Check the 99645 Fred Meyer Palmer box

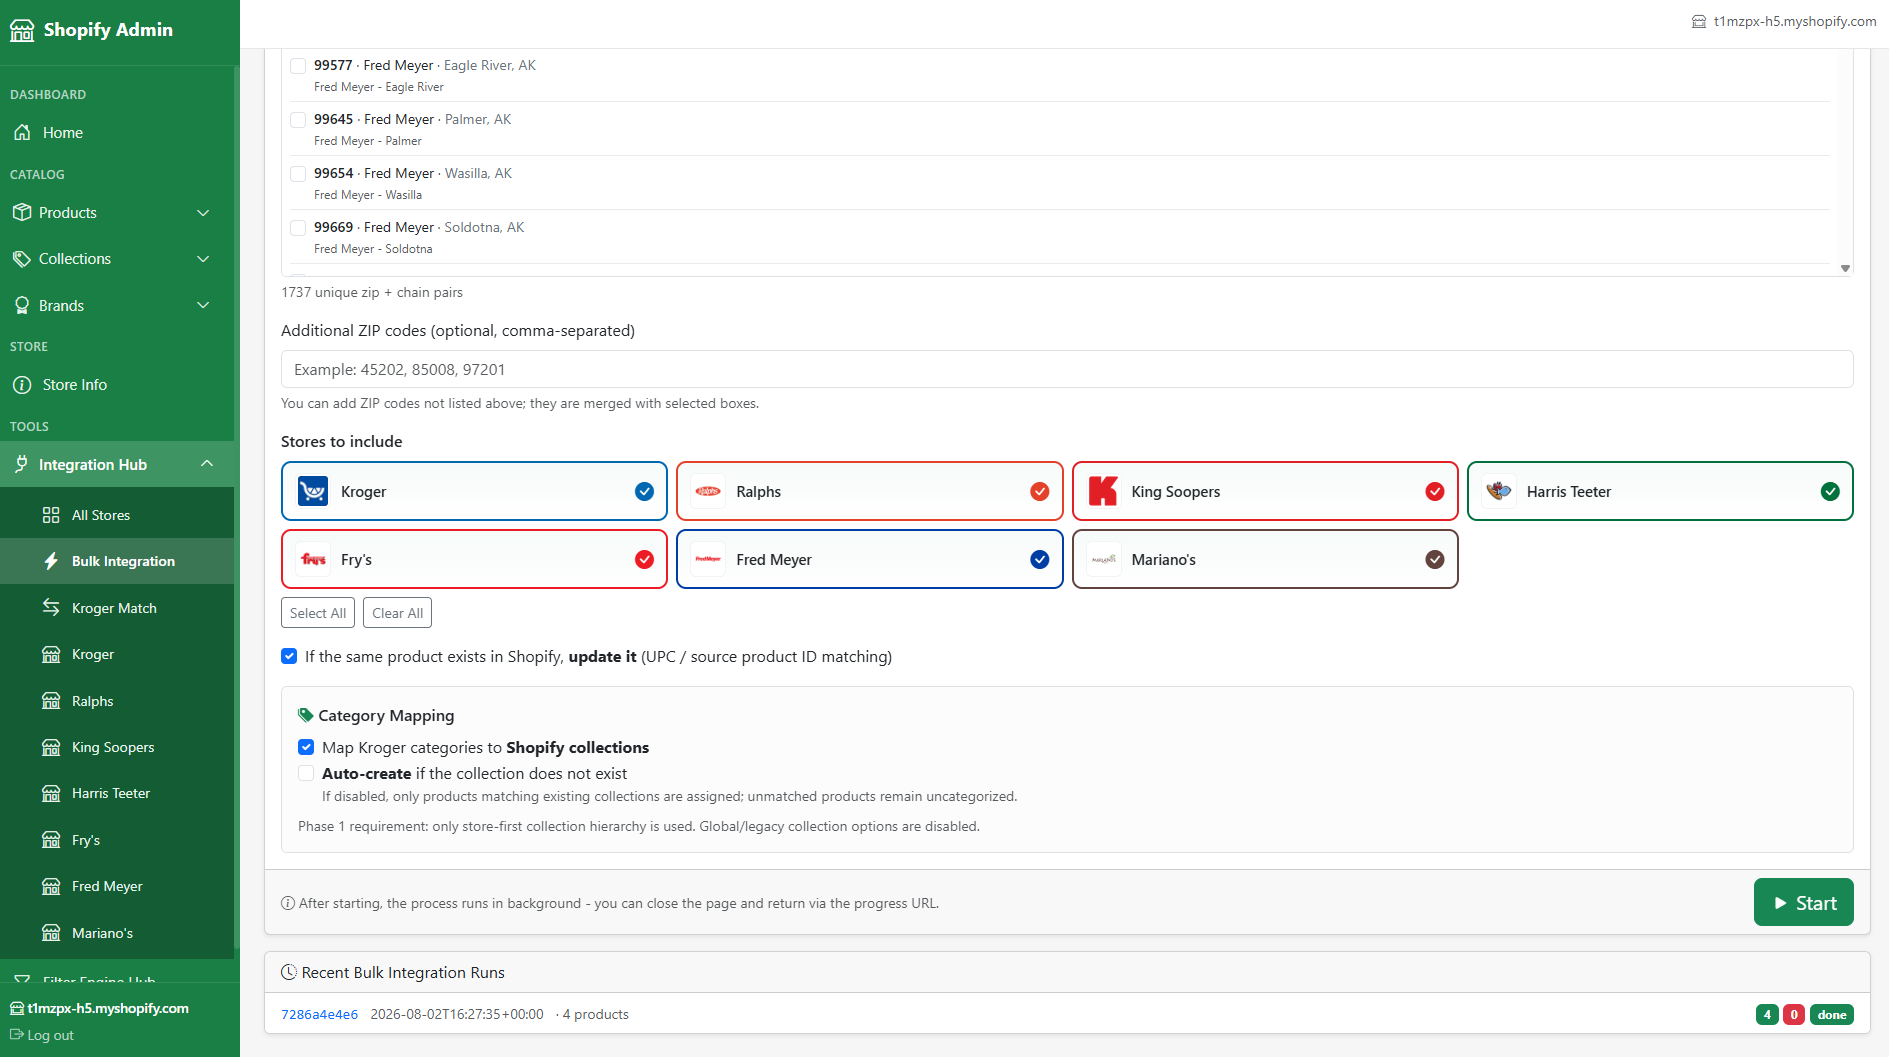(298, 120)
